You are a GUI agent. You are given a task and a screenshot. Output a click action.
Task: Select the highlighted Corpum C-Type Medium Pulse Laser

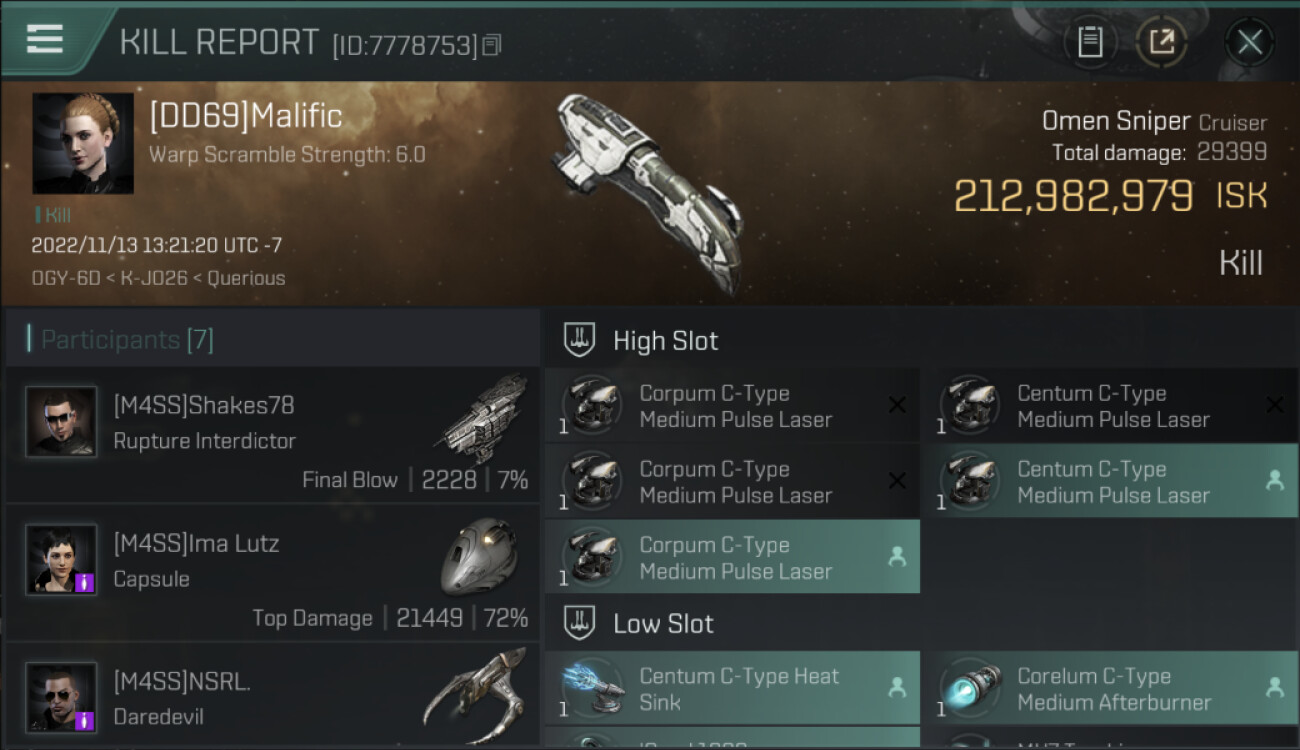(x=732, y=557)
